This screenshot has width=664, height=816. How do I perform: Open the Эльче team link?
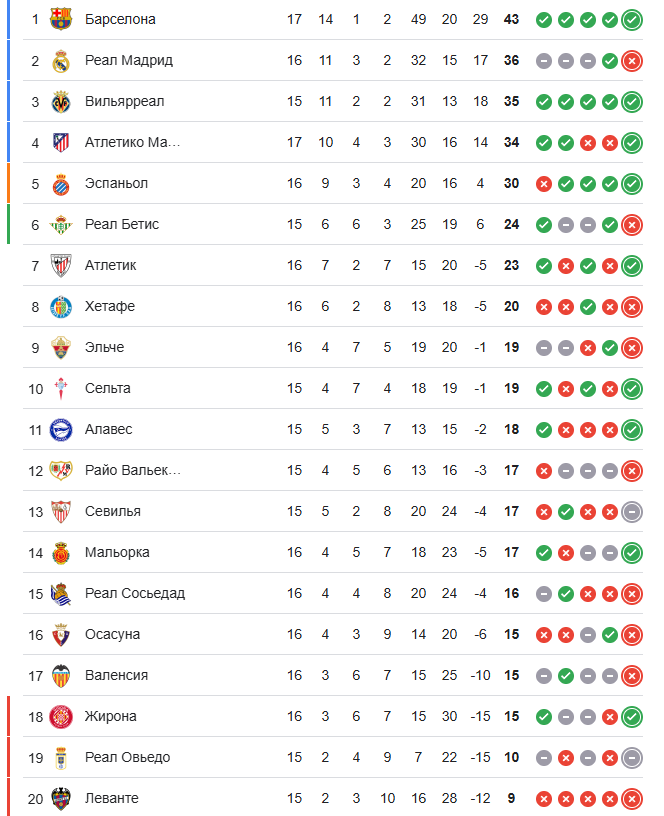104,347
